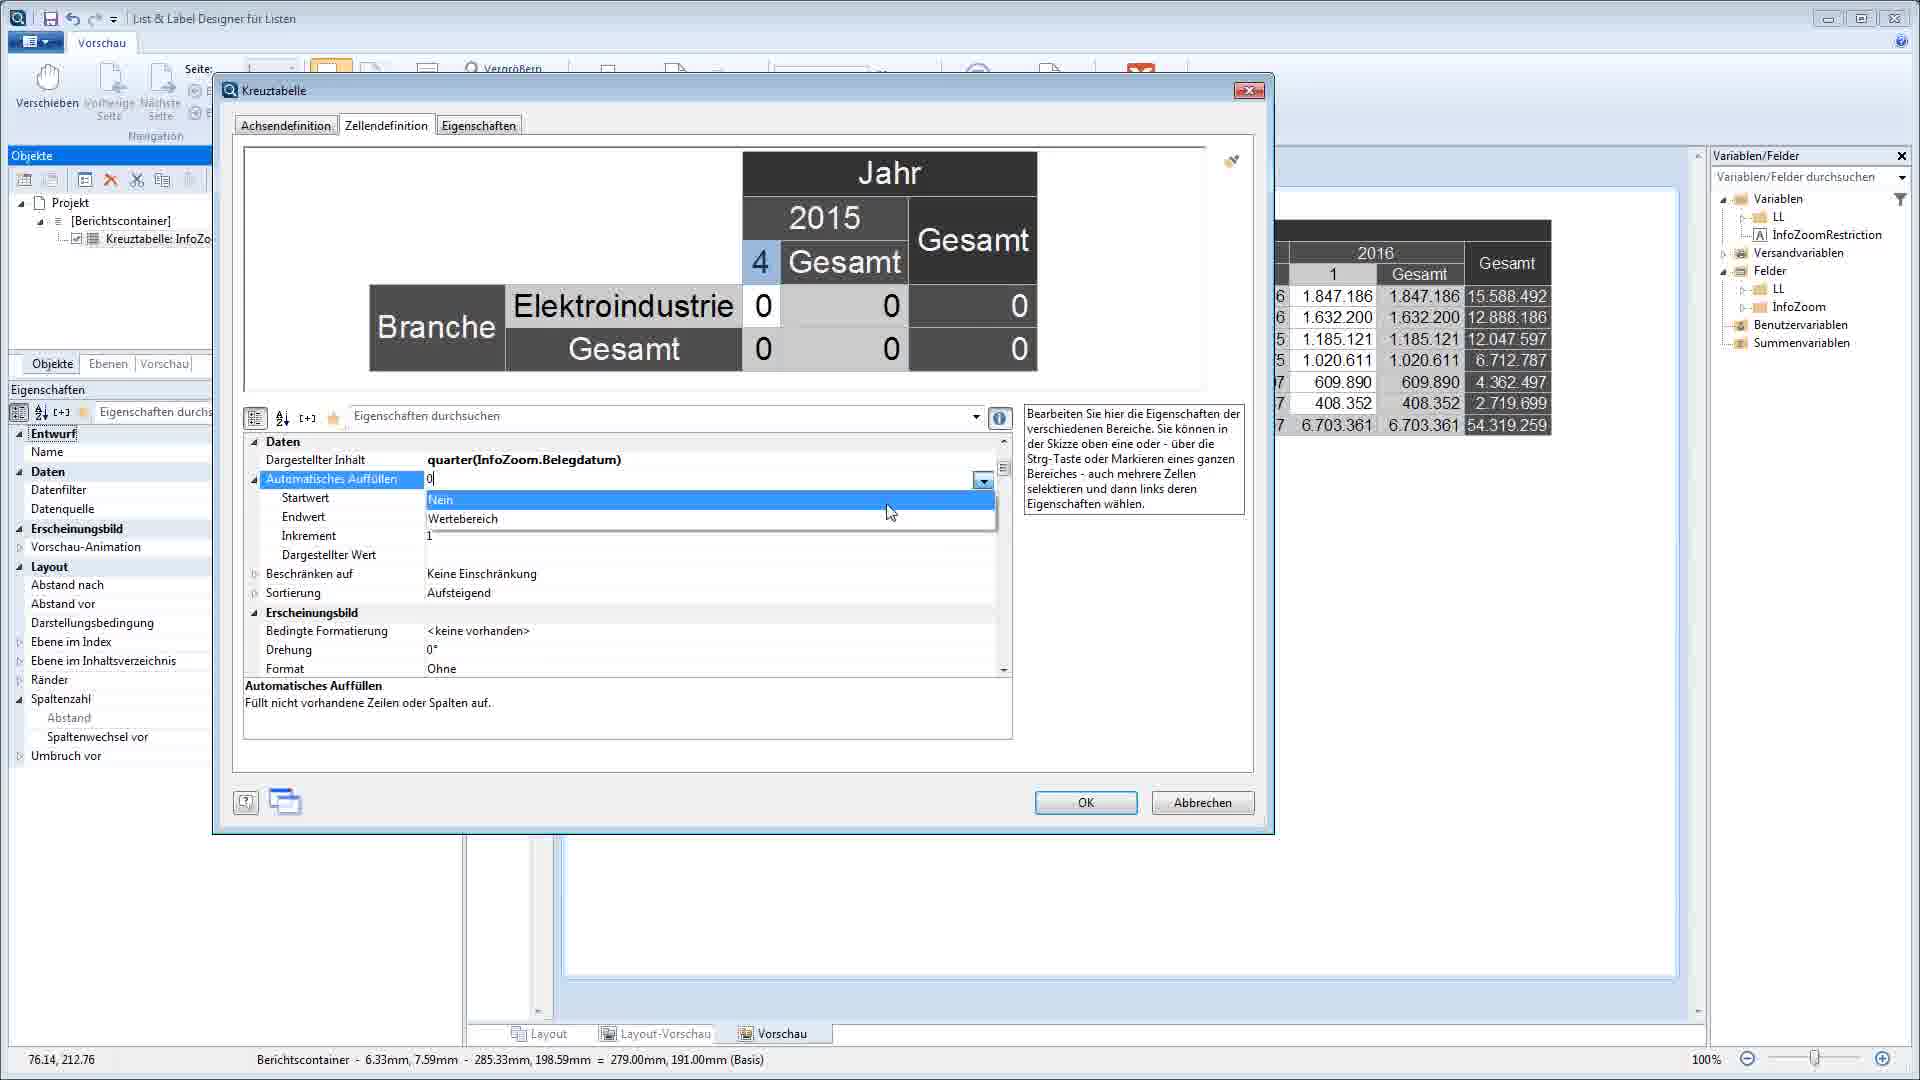Click the object properties icon in Objekte toolbar
1920x1080 pixels.
pyautogui.click(x=85, y=180)
